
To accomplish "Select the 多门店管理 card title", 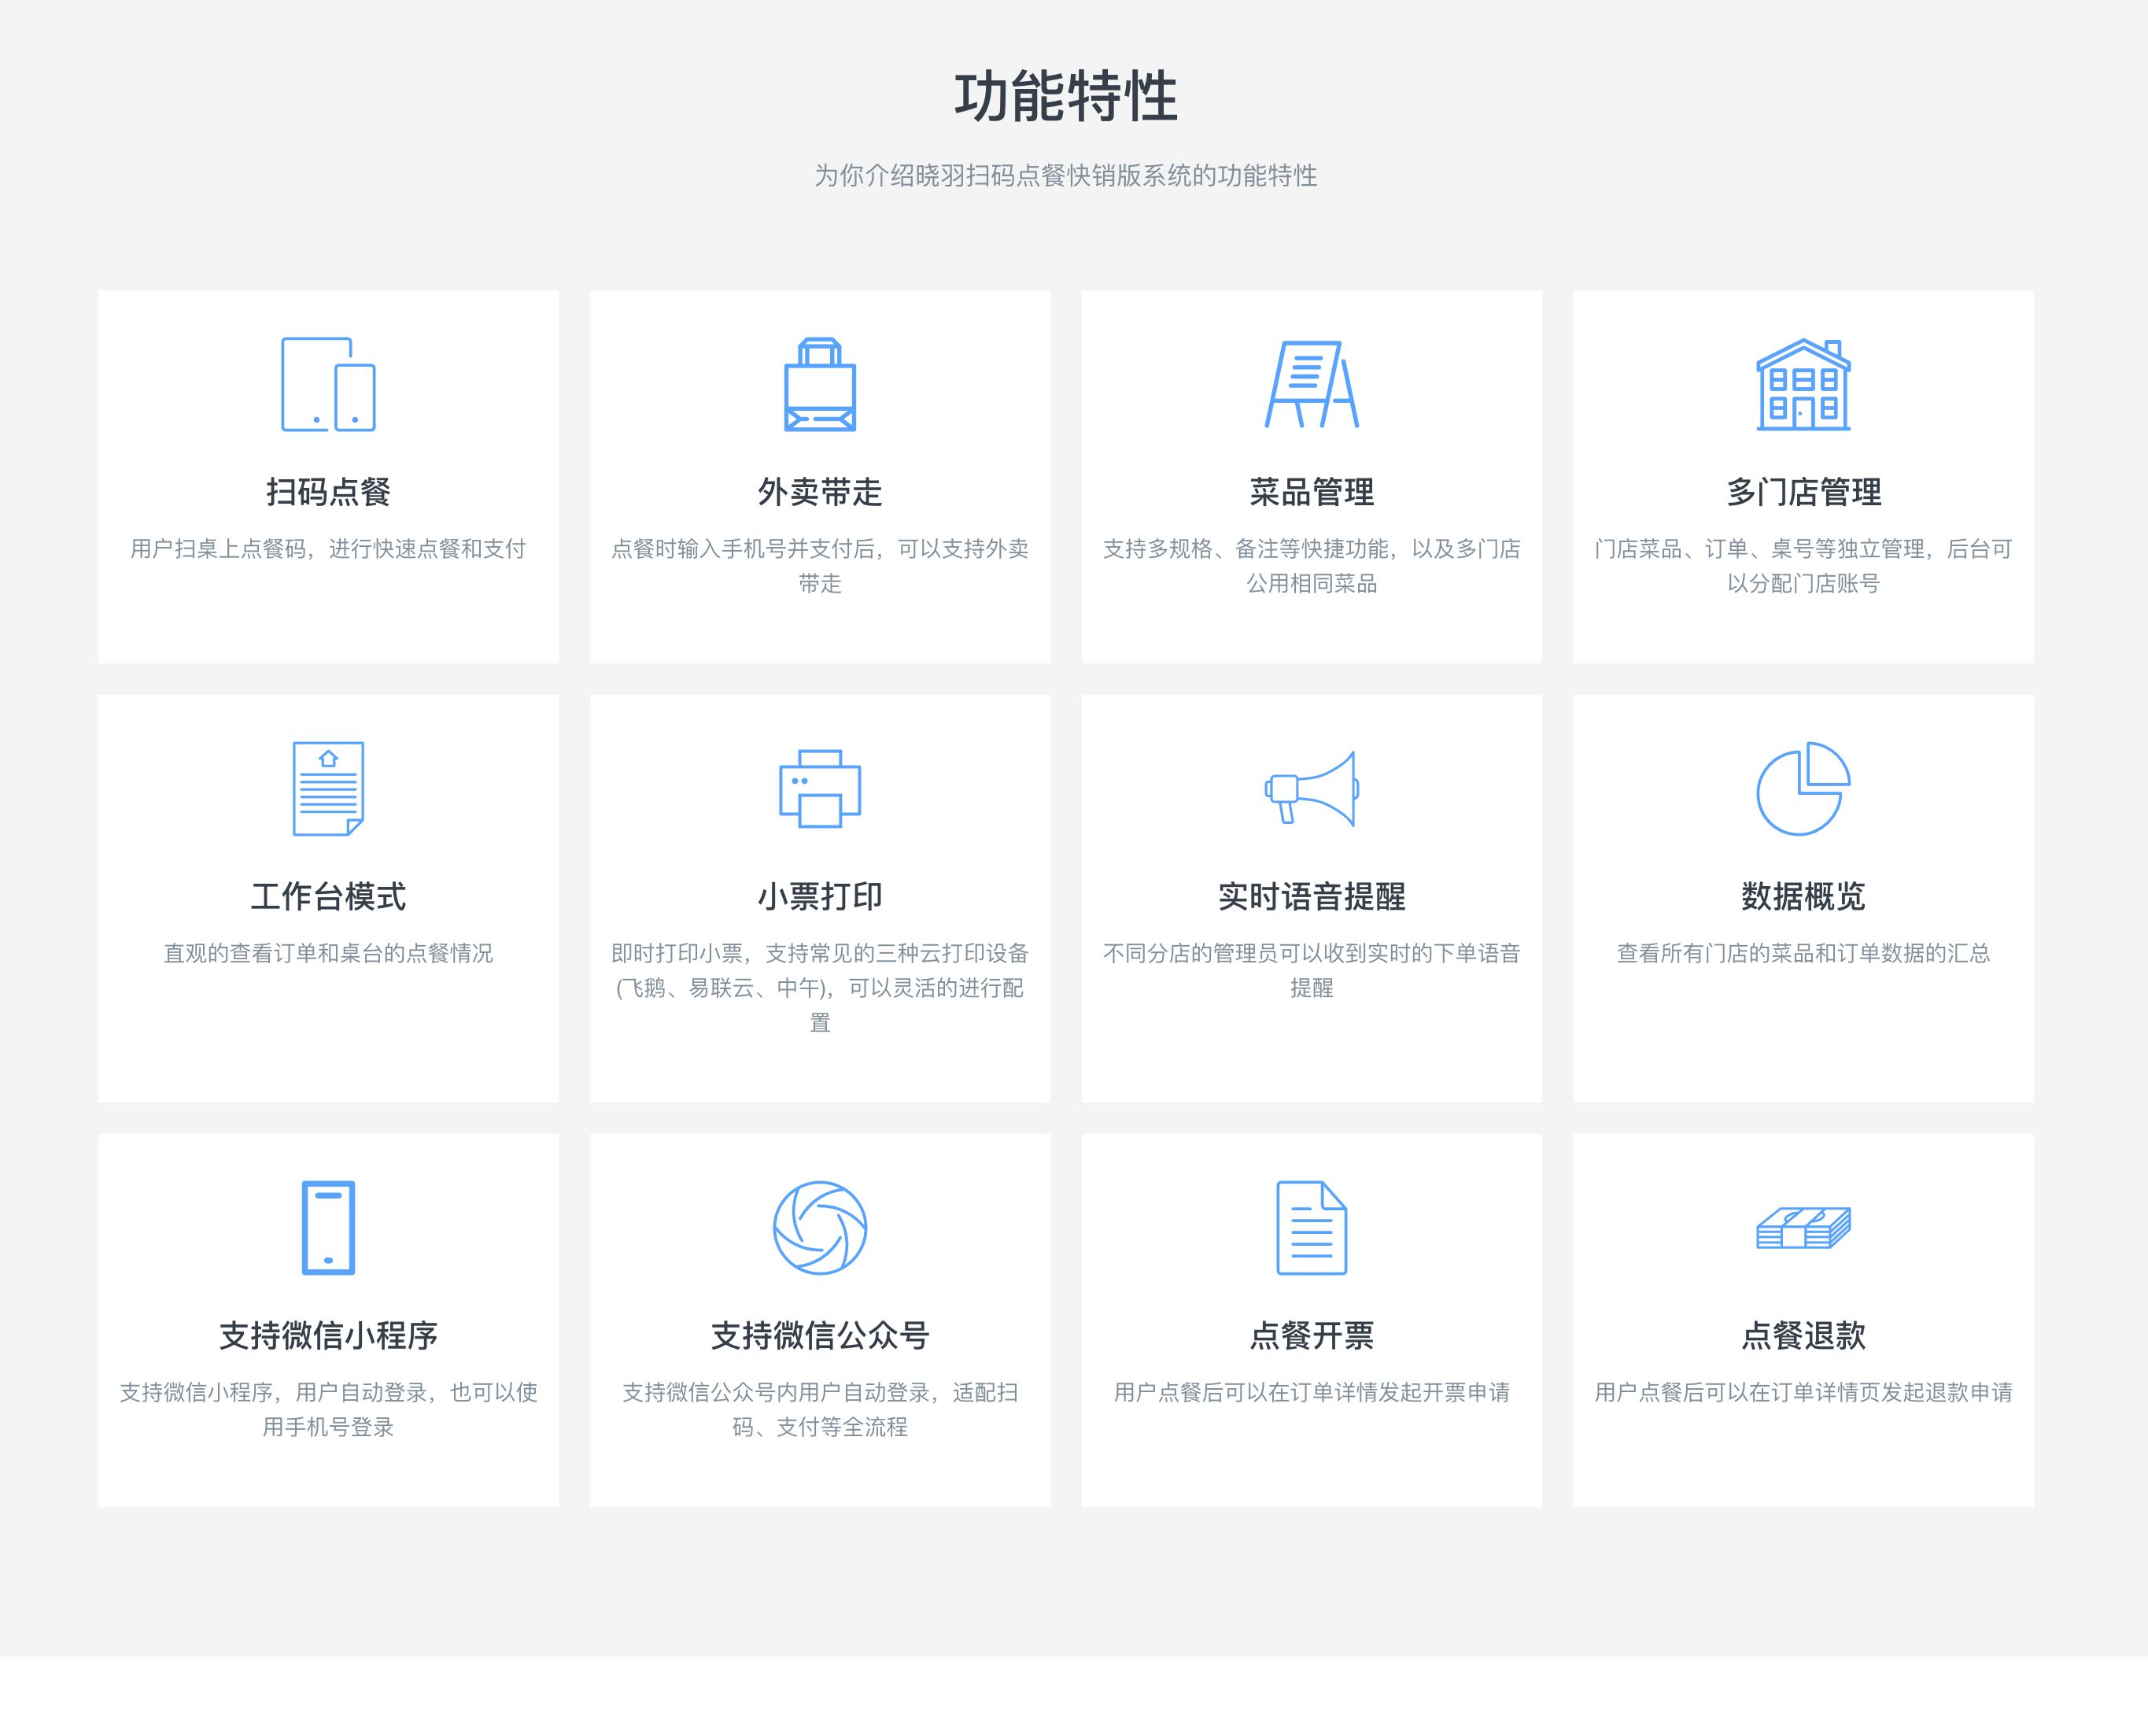I will (x=1803, y=492).
